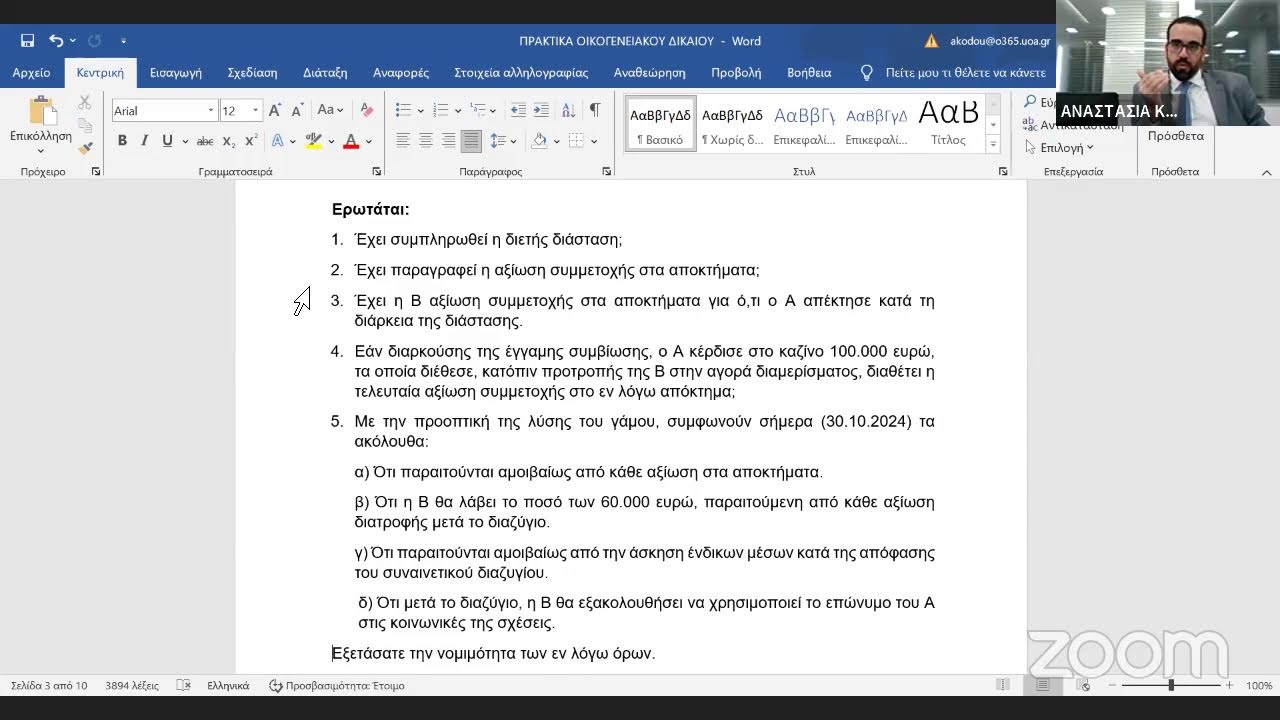This screenshot has width=1280, height=720.
Task: Open the Προσβασιμότητα accessibility status
Action: 337,686
